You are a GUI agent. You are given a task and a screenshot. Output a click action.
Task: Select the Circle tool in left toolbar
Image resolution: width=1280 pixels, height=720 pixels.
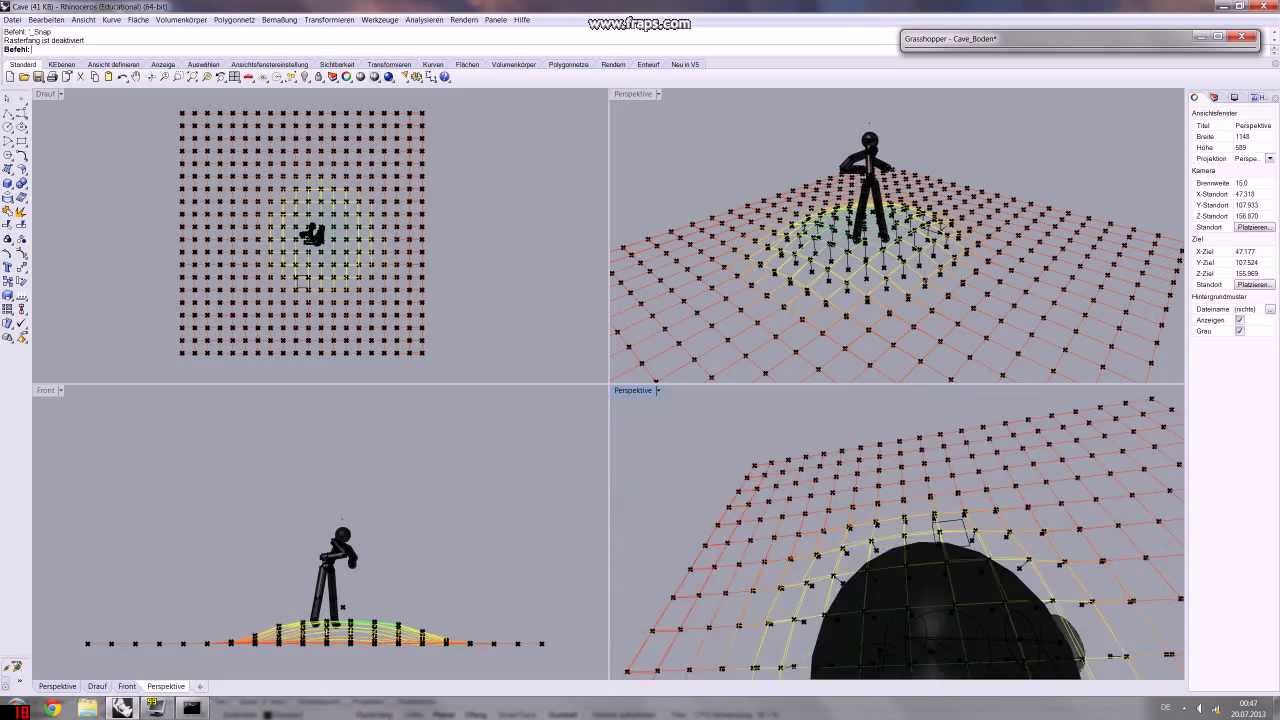(7, 126)
